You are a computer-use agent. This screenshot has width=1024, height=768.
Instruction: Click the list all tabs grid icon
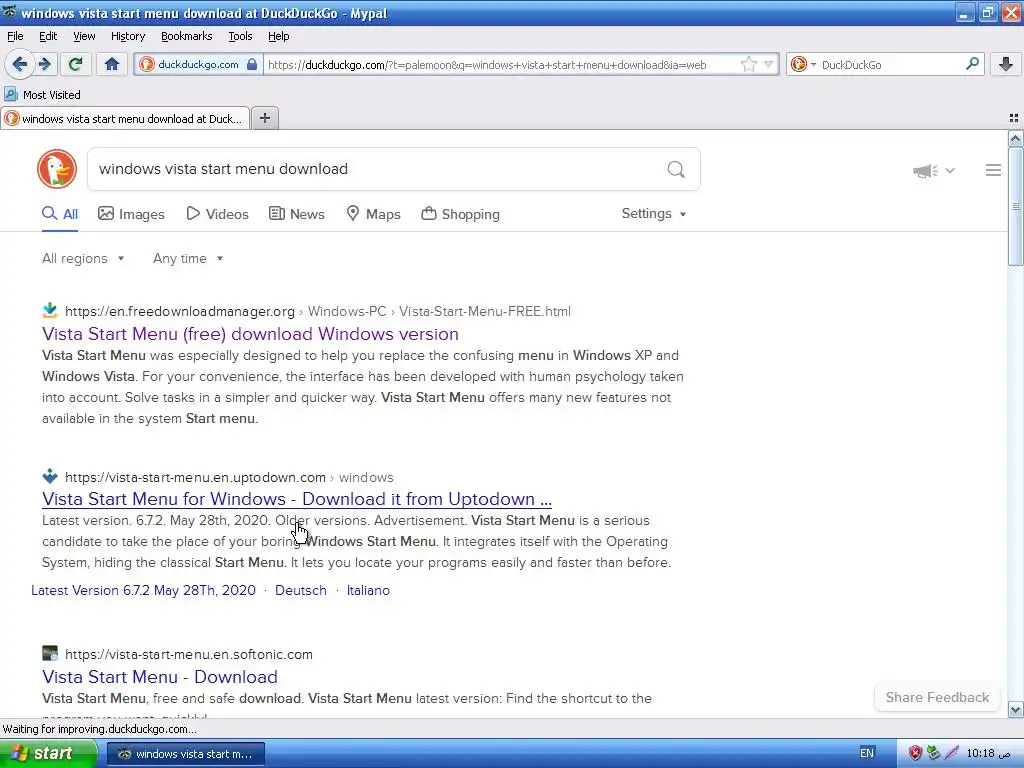(1014, 118)
